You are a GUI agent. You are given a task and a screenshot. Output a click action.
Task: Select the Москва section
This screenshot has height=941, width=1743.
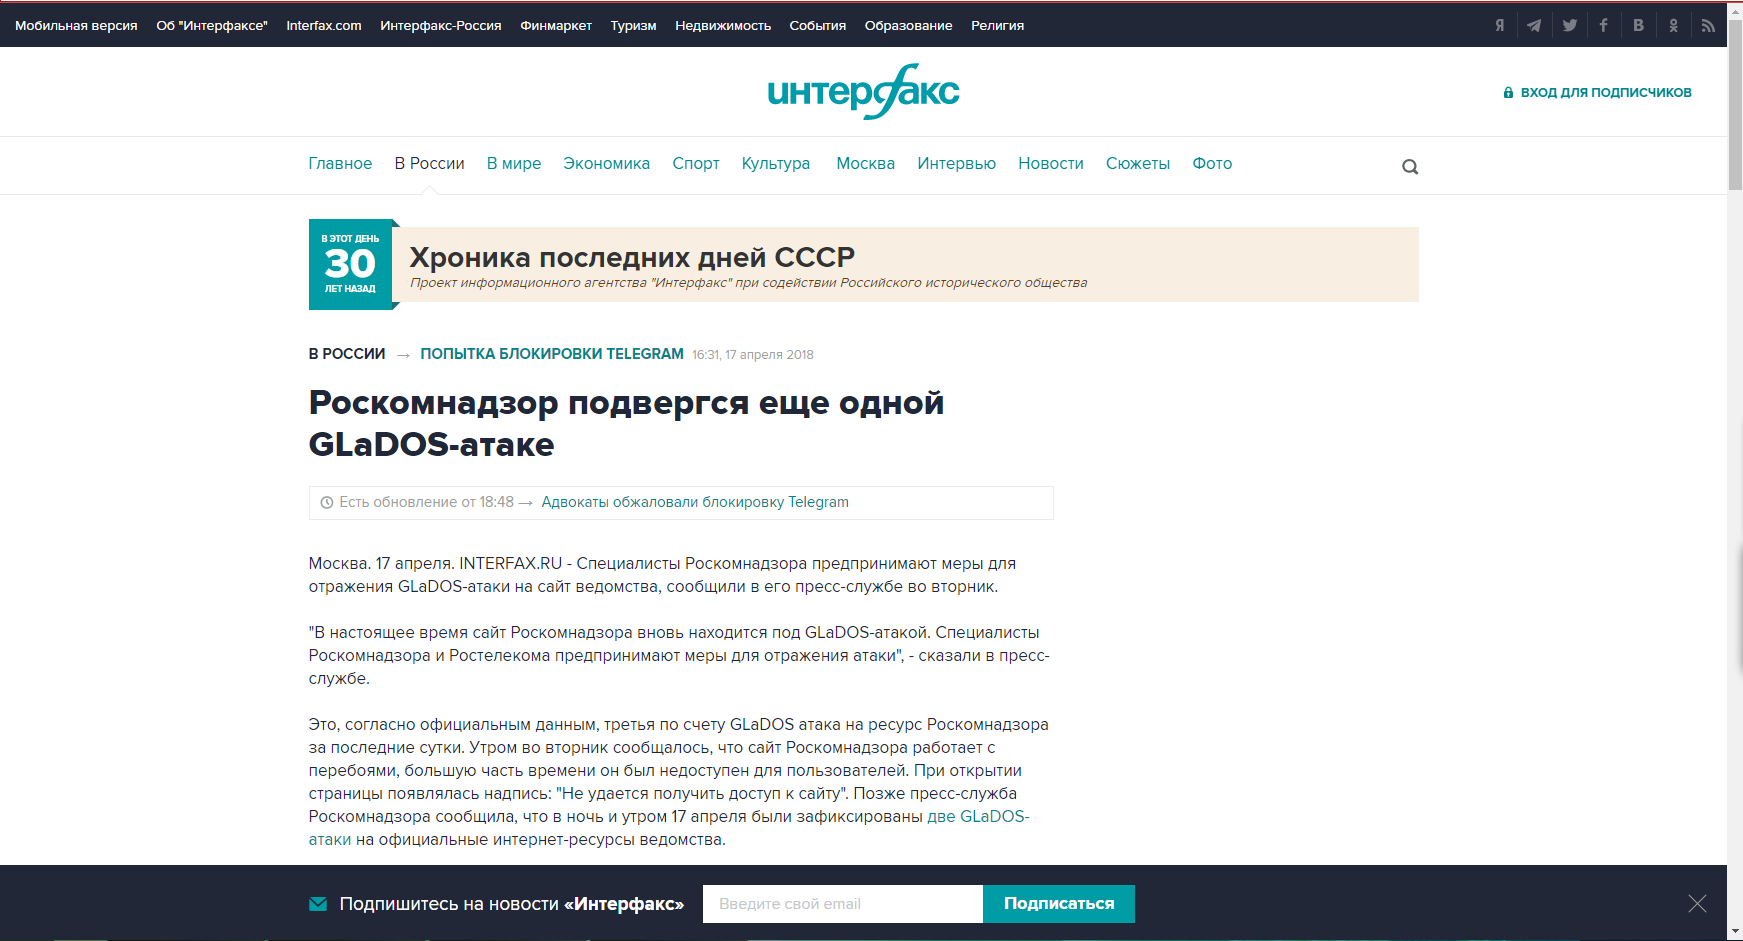click(x=866, y=163)
